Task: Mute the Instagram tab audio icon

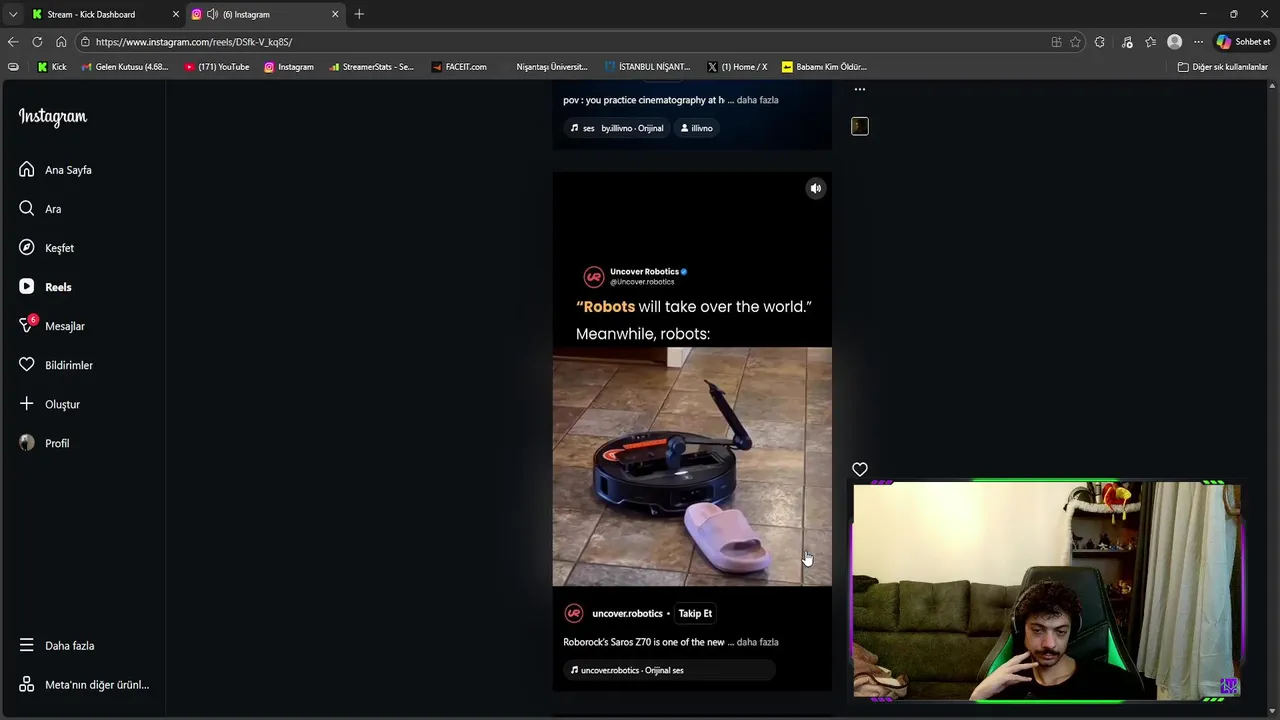Action: (212, 14)
